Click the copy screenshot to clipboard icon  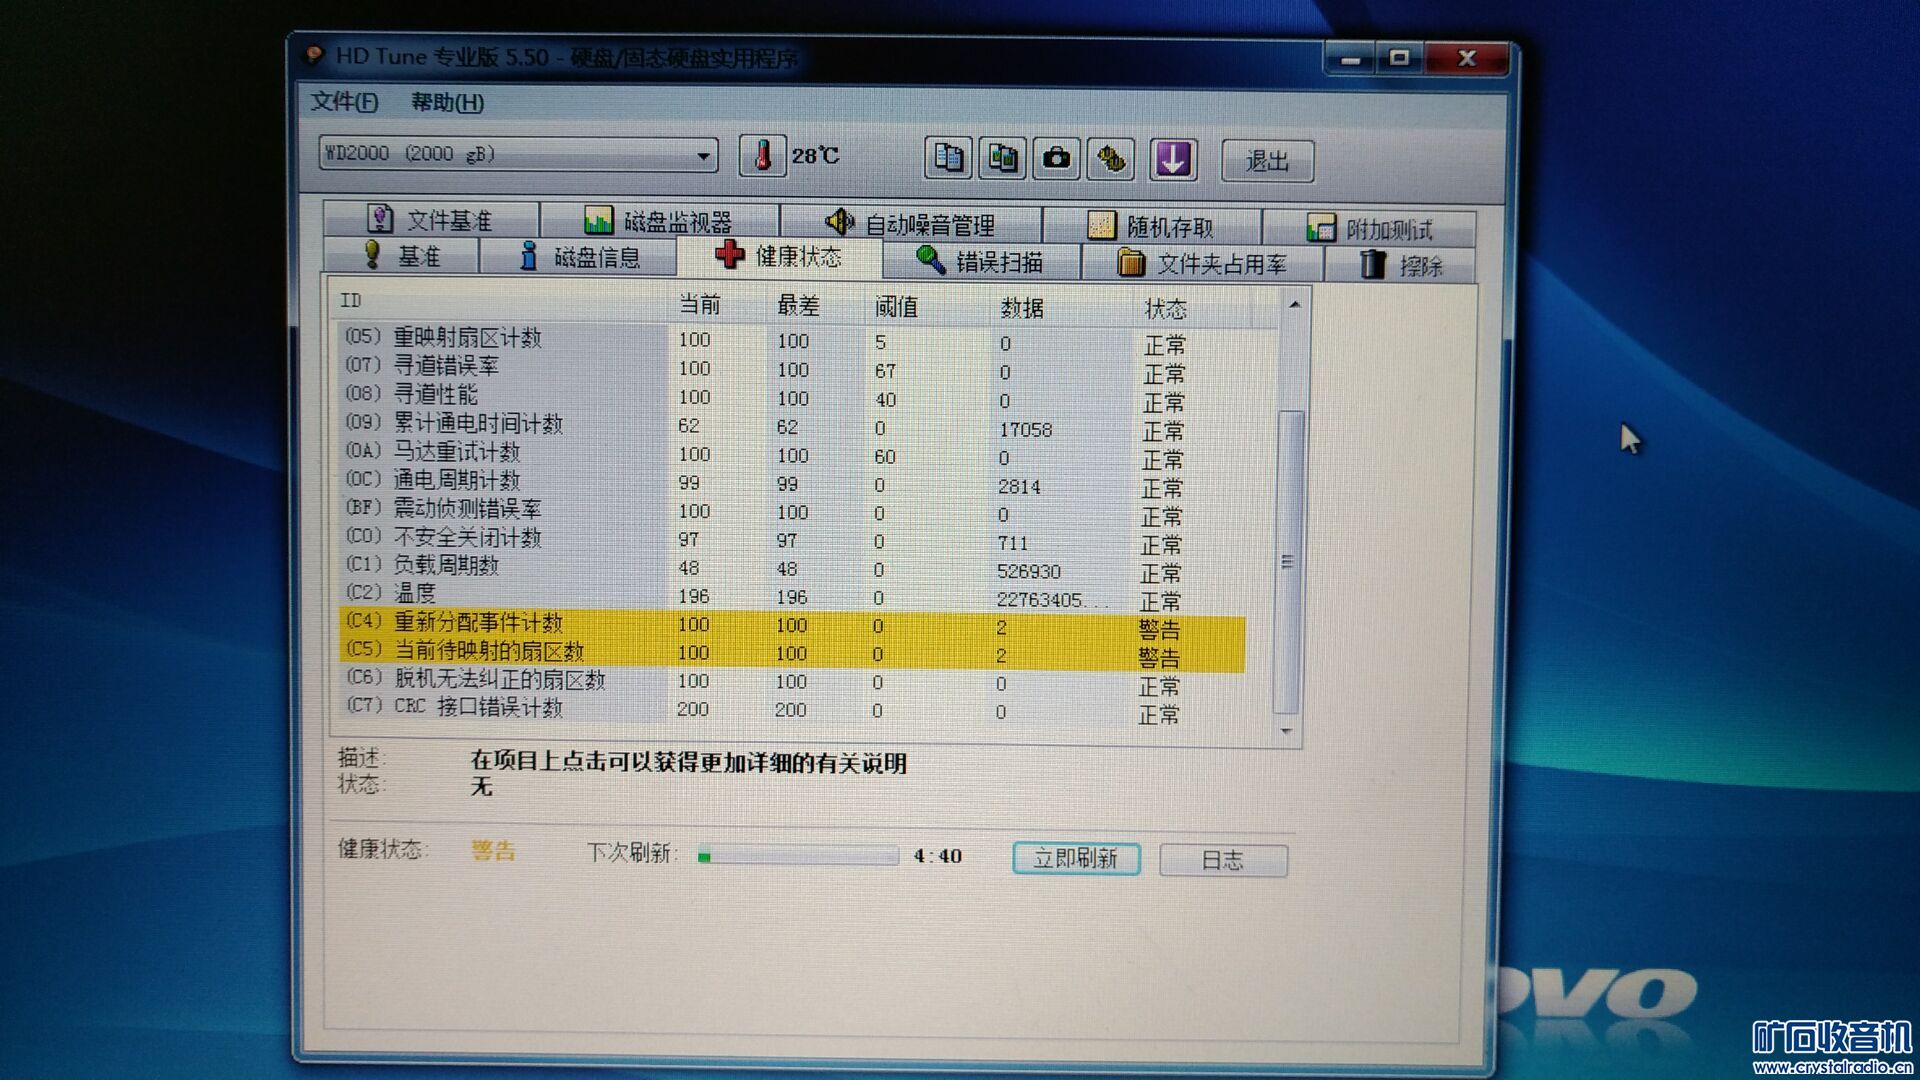coord(1002,158)
